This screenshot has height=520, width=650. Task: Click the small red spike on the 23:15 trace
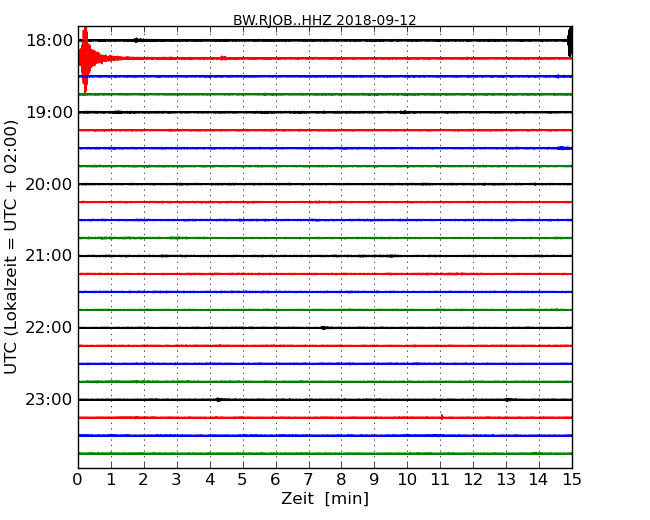click(442, 417)
